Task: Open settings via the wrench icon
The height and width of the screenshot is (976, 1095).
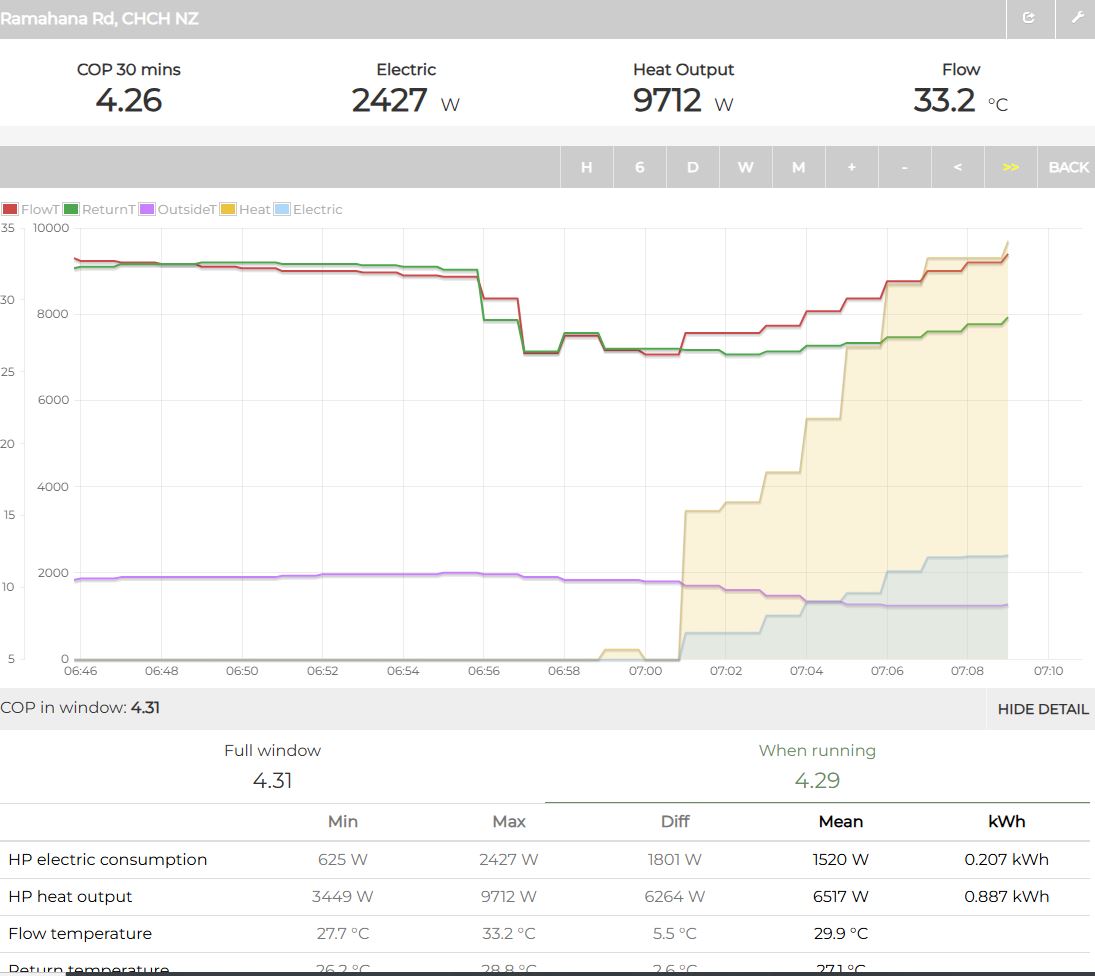Action: coord(1077,19)
